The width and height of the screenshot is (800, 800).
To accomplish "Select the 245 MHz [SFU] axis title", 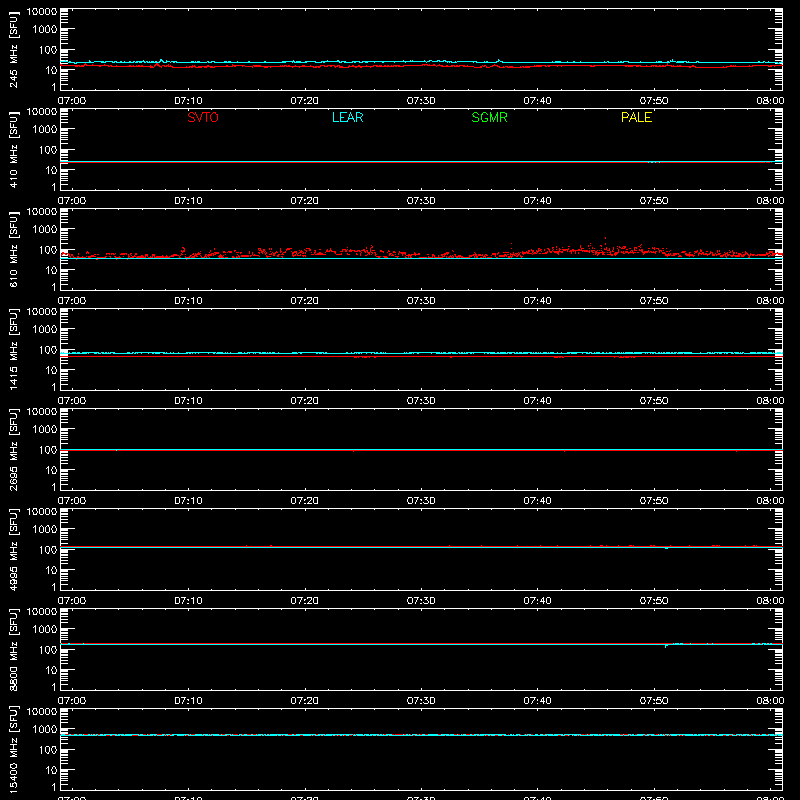I will [x=13, y=50].
